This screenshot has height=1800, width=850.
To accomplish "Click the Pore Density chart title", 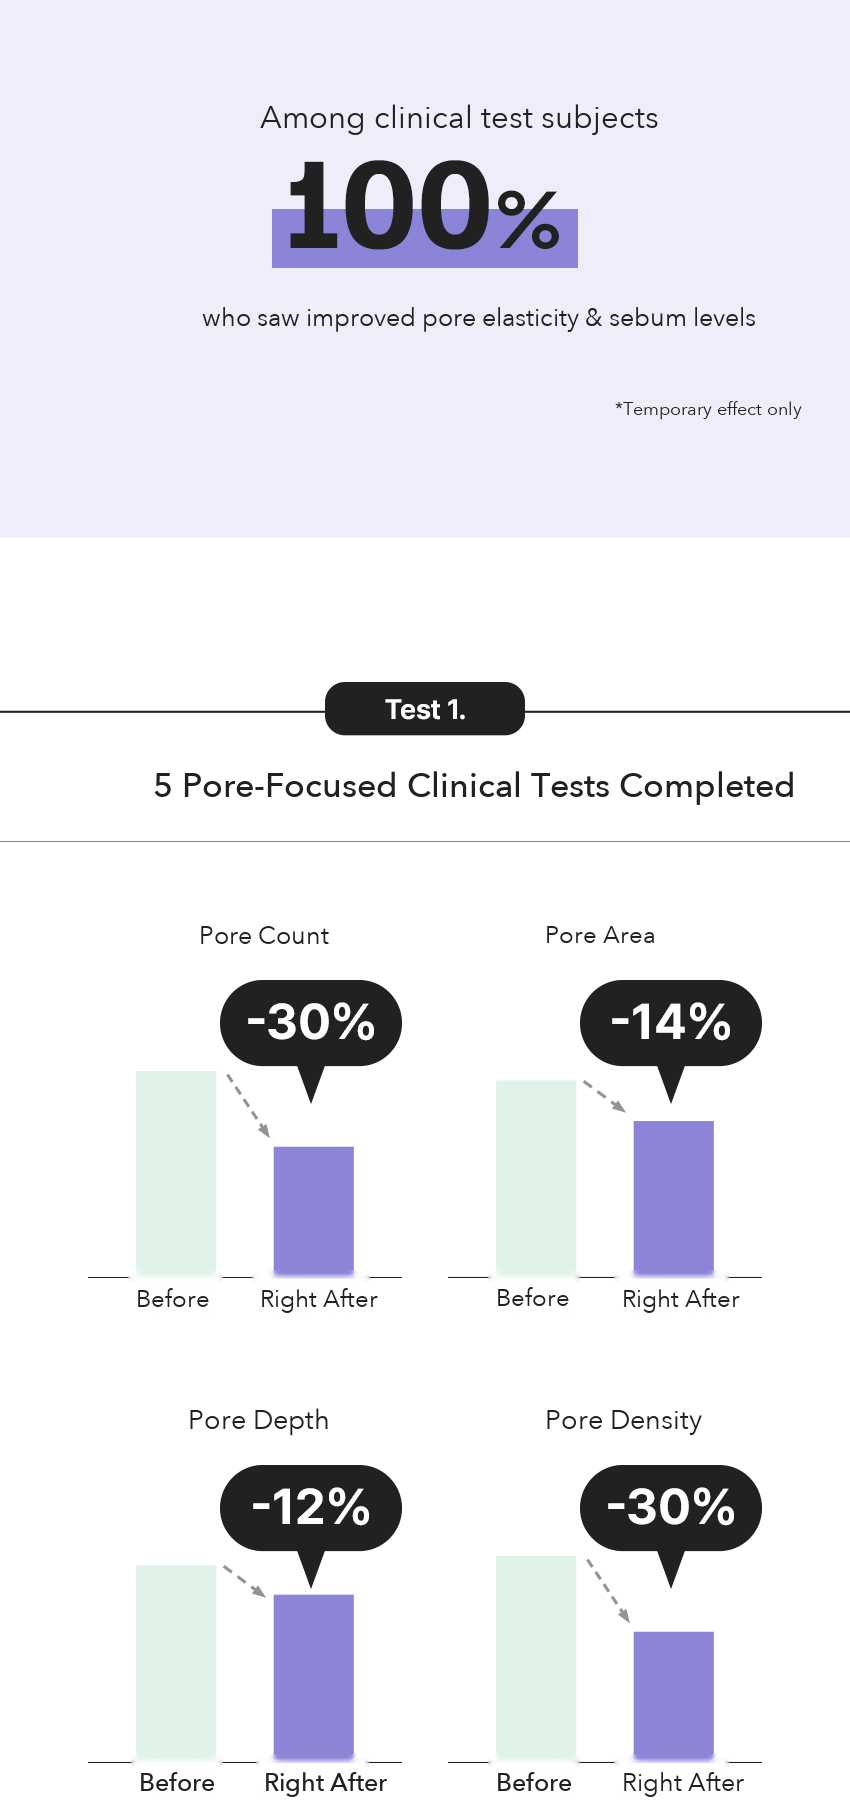I will pos(624,1421).
